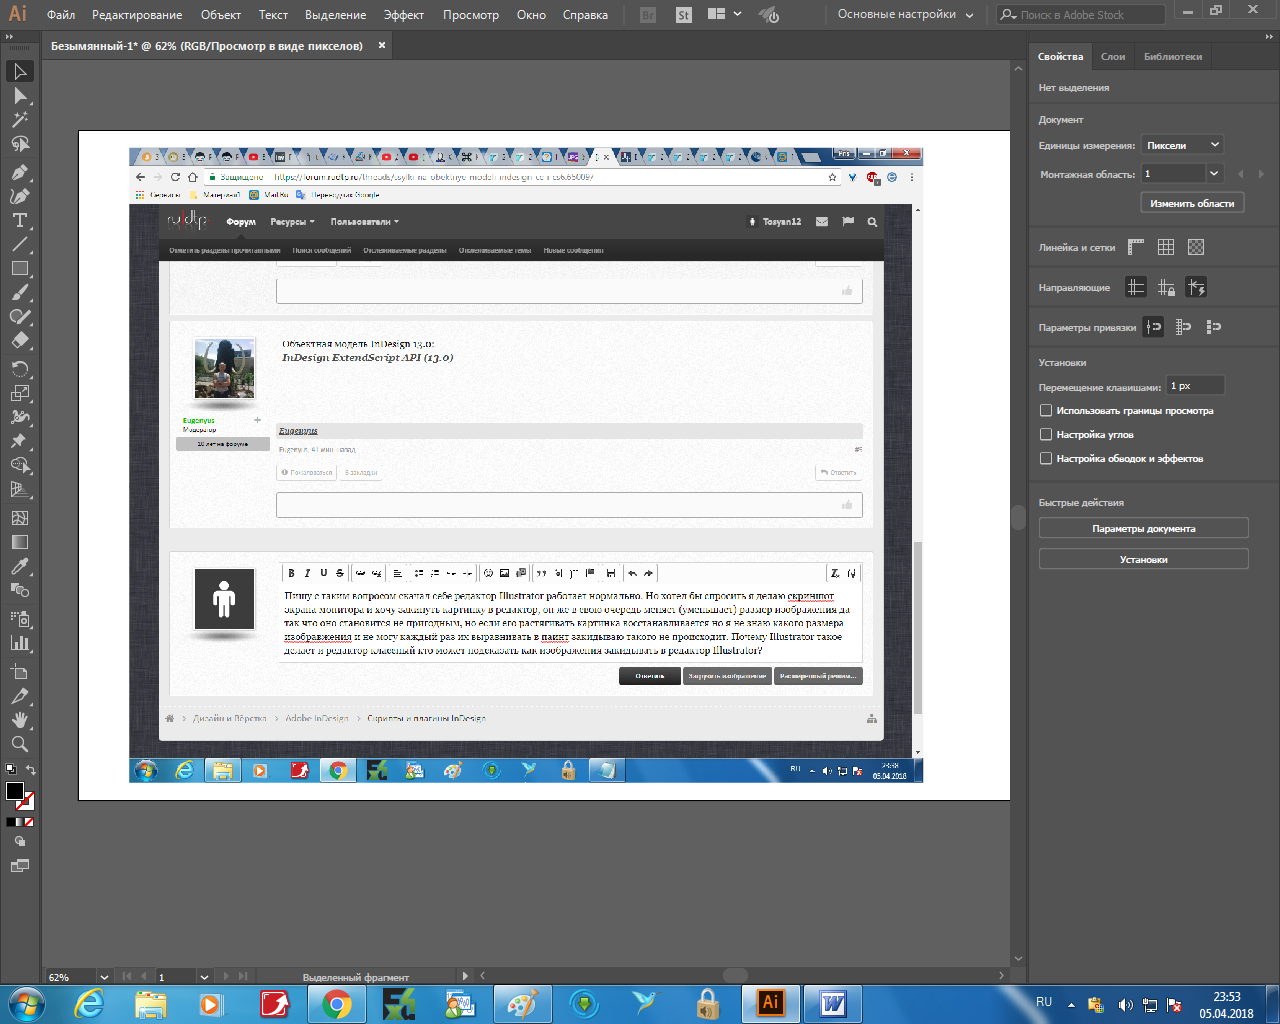The width and height of the screenshot is (1280, 1024).
Task: Select the Slice tool
Action: (x=20, y=695)
